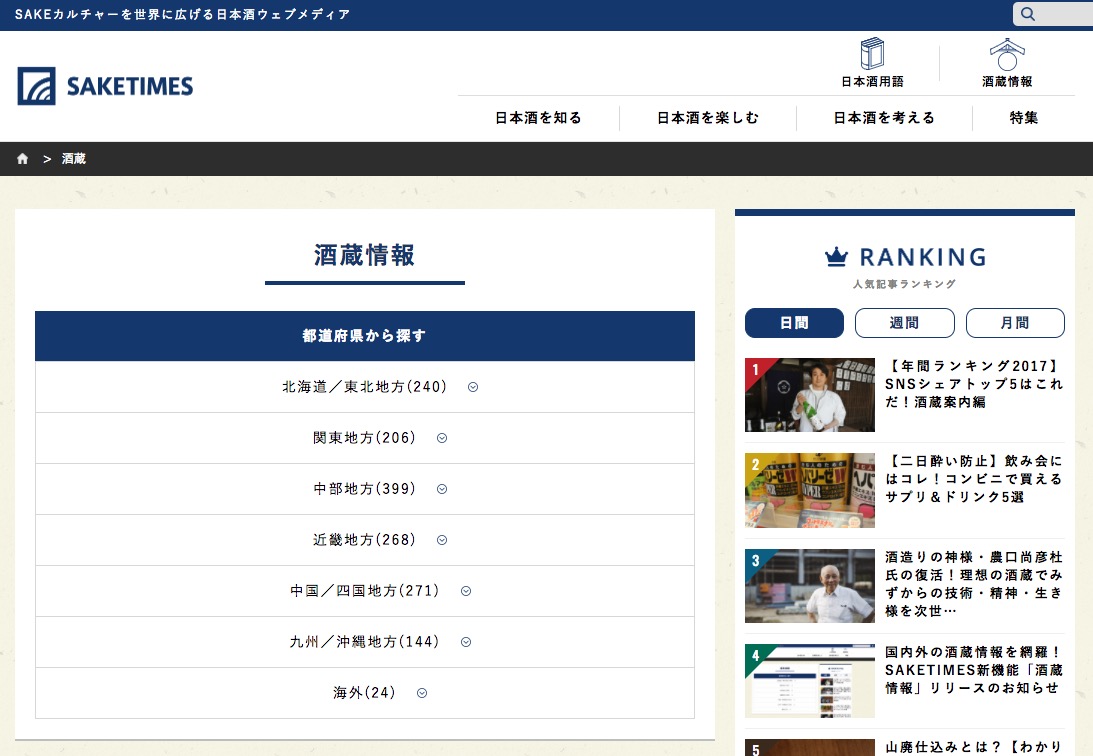Open the 日本酒を楽しむ menu
Viewport: 1093px width, 756px height.
tap(708, 118)
